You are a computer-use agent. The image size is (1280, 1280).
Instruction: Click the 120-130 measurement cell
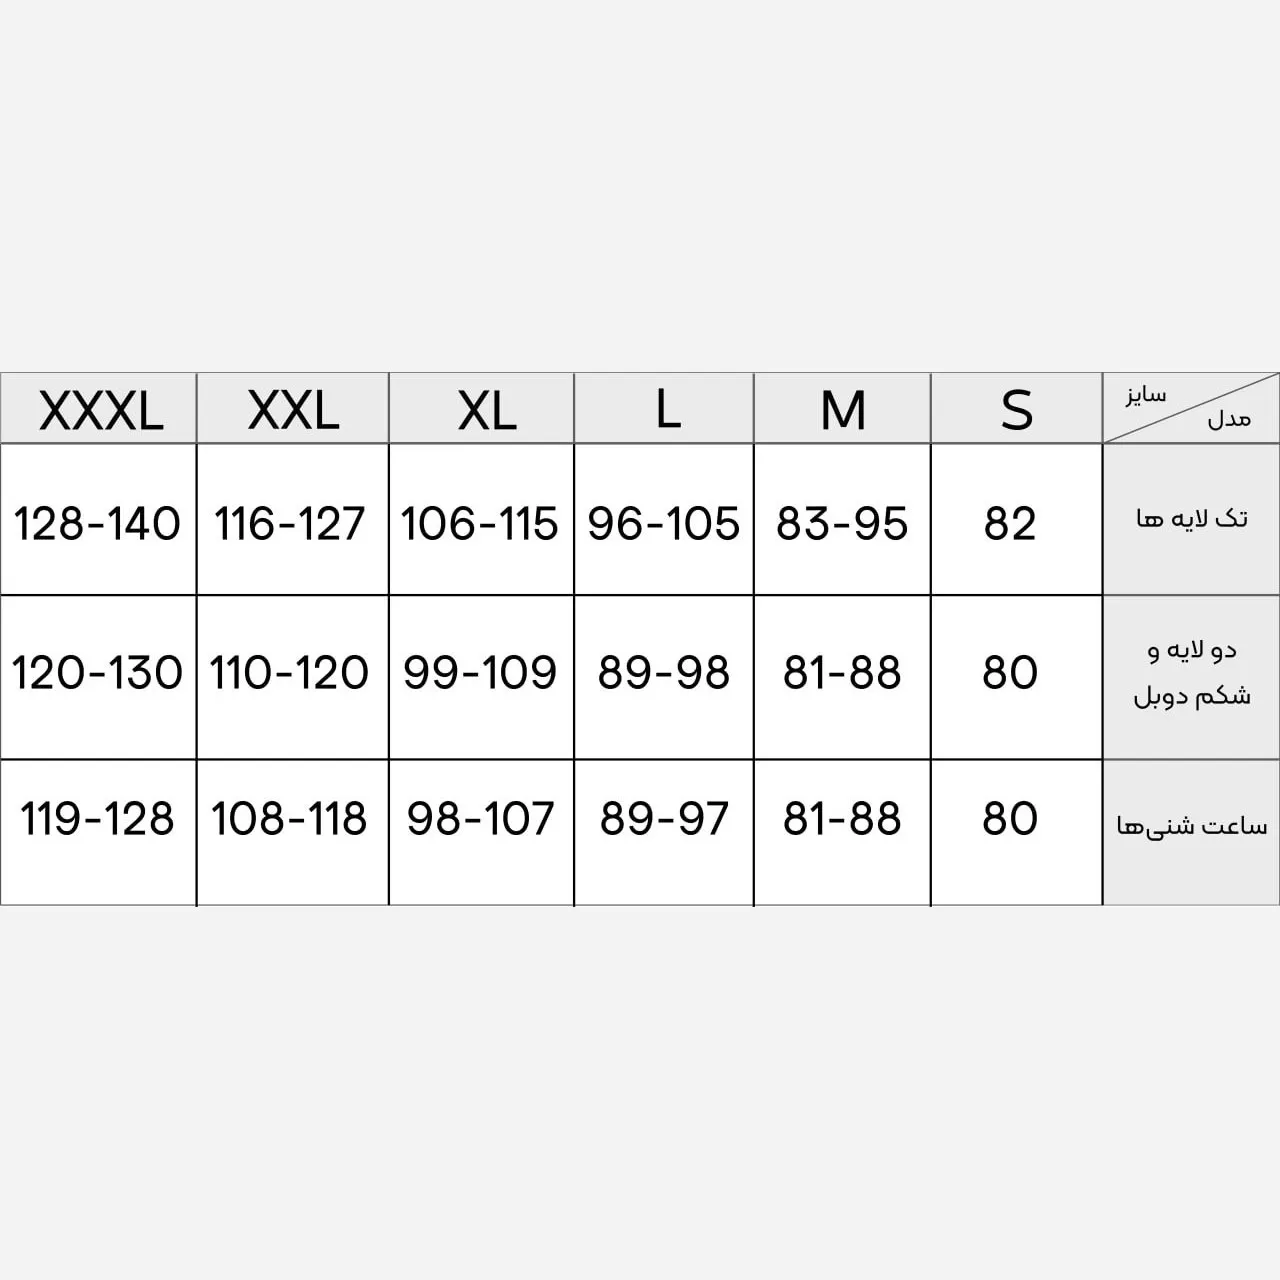tap(97, 673)
